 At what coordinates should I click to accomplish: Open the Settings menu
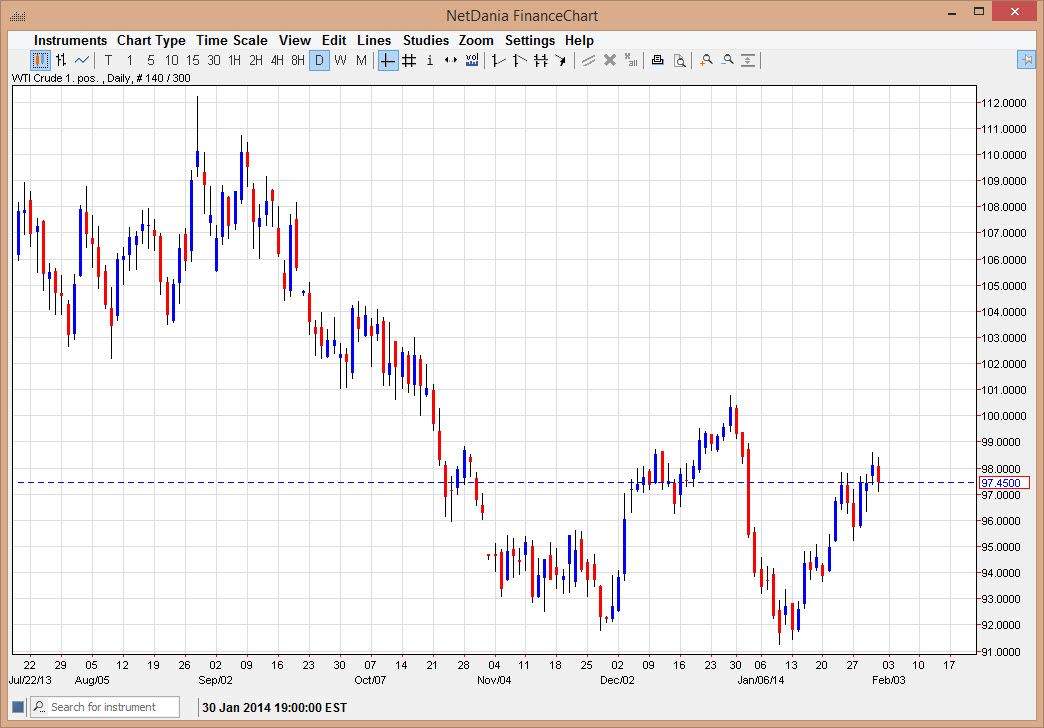point(530,40)
